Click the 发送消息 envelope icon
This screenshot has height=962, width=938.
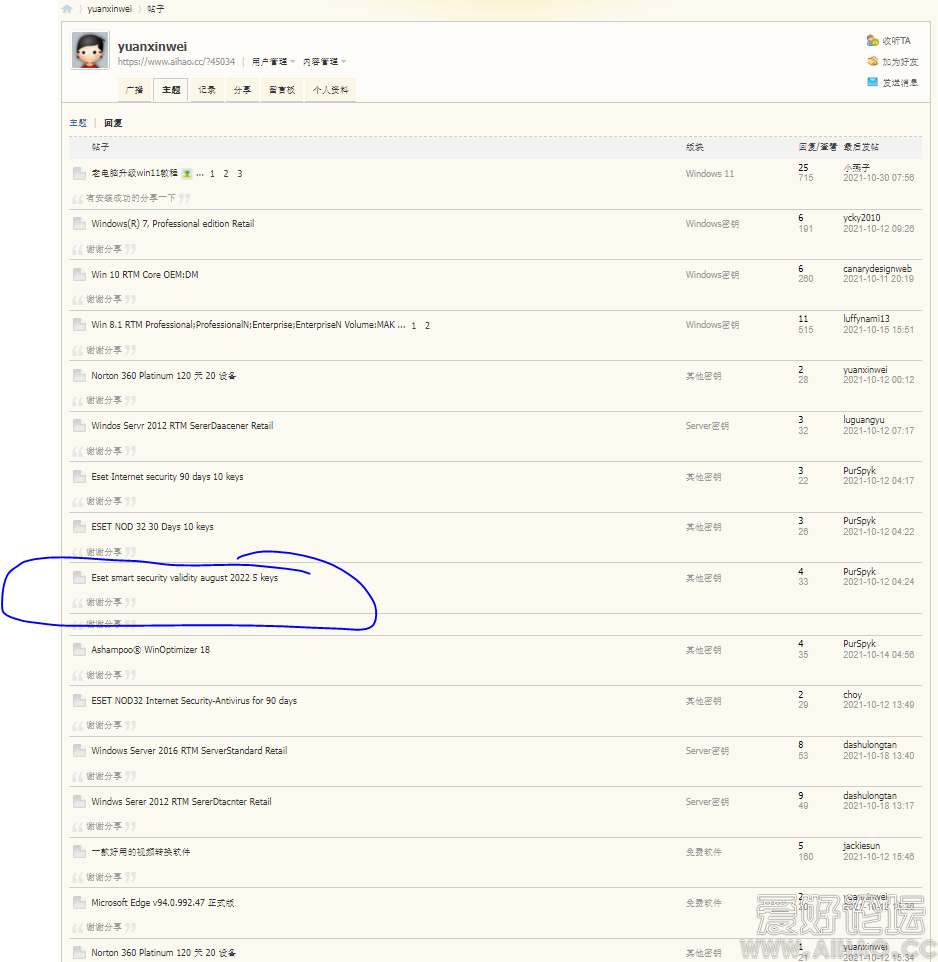click(x=873, y=83)
